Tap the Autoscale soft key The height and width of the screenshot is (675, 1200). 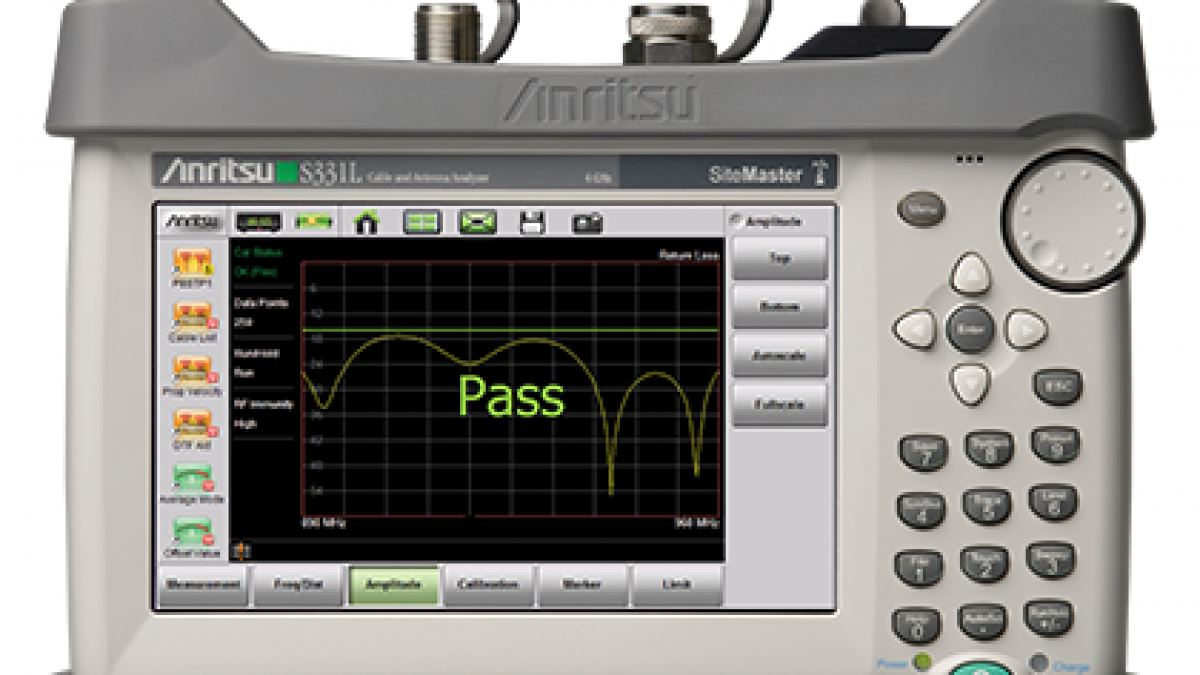pos(780,356)
